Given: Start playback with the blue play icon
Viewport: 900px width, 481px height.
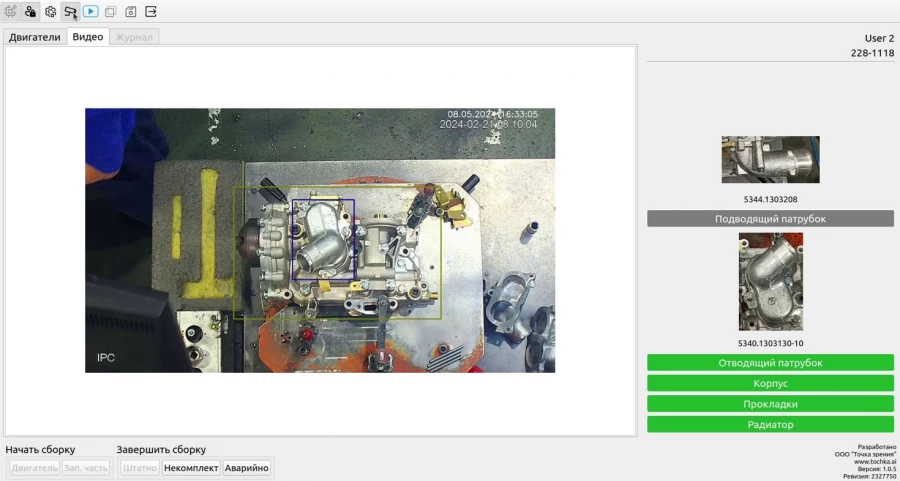Looking at the screenshot, I should (91, 11).
